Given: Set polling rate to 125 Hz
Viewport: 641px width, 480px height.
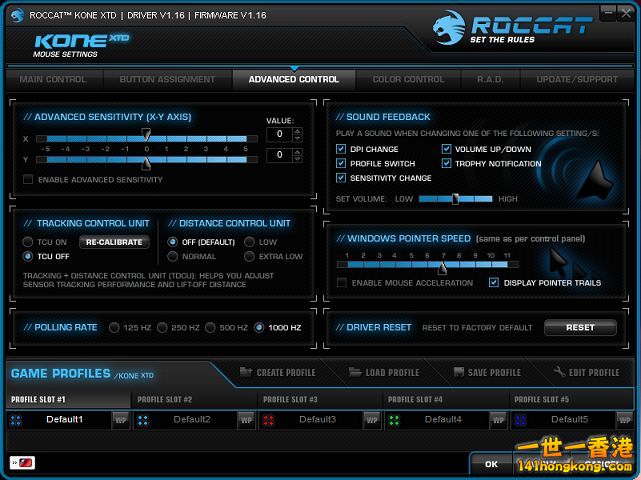Looking at the screenshot, I should 114,327.
